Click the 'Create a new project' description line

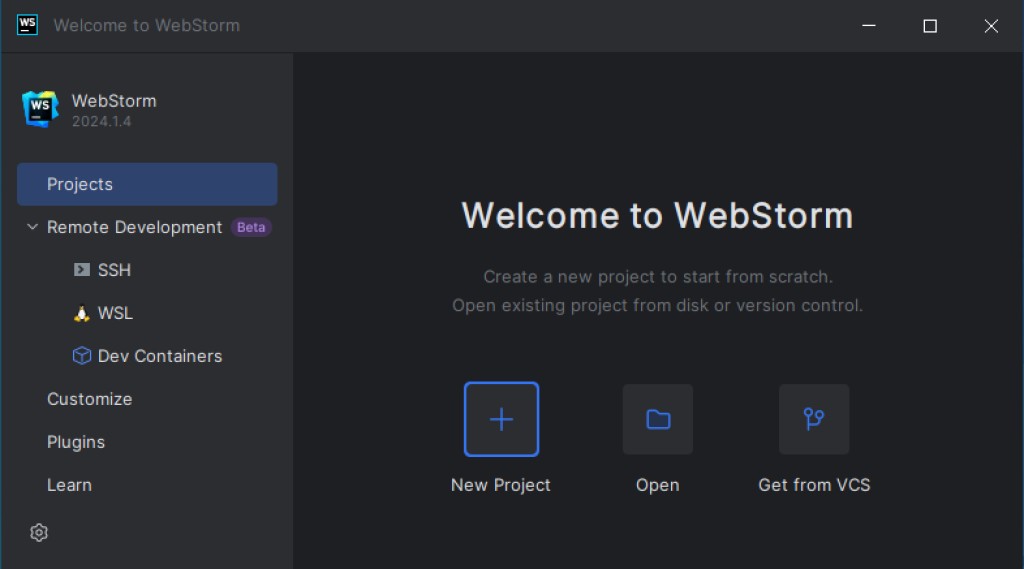click(x=658, y=277)
